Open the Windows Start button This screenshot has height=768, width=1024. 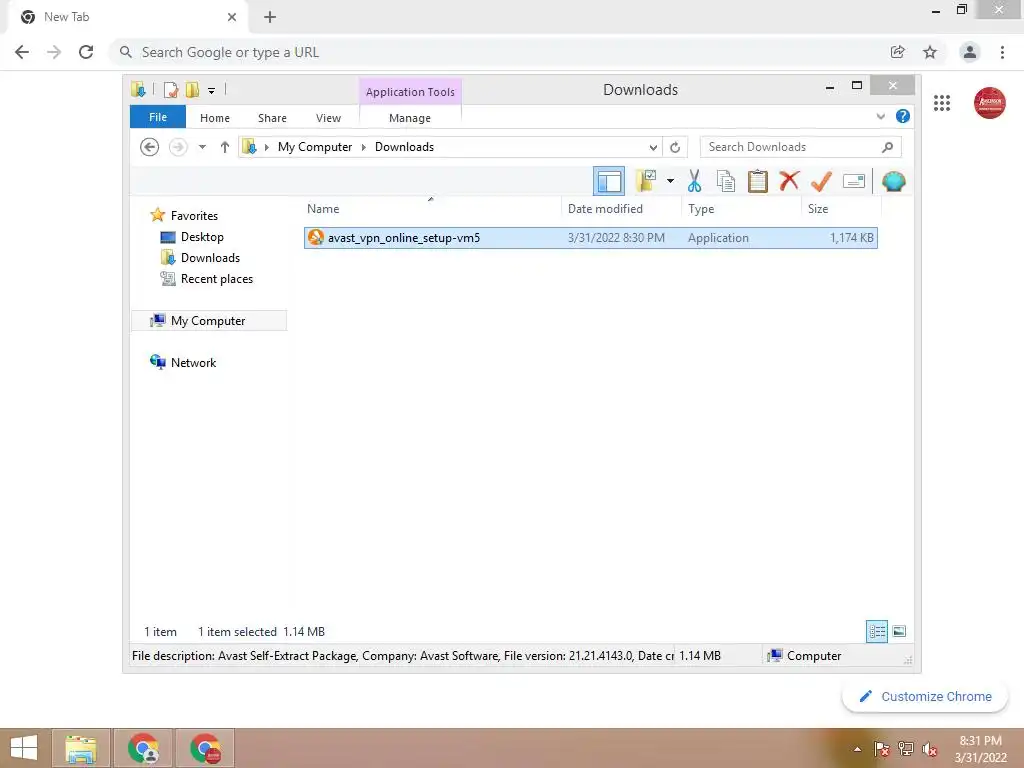pos(24,748)
